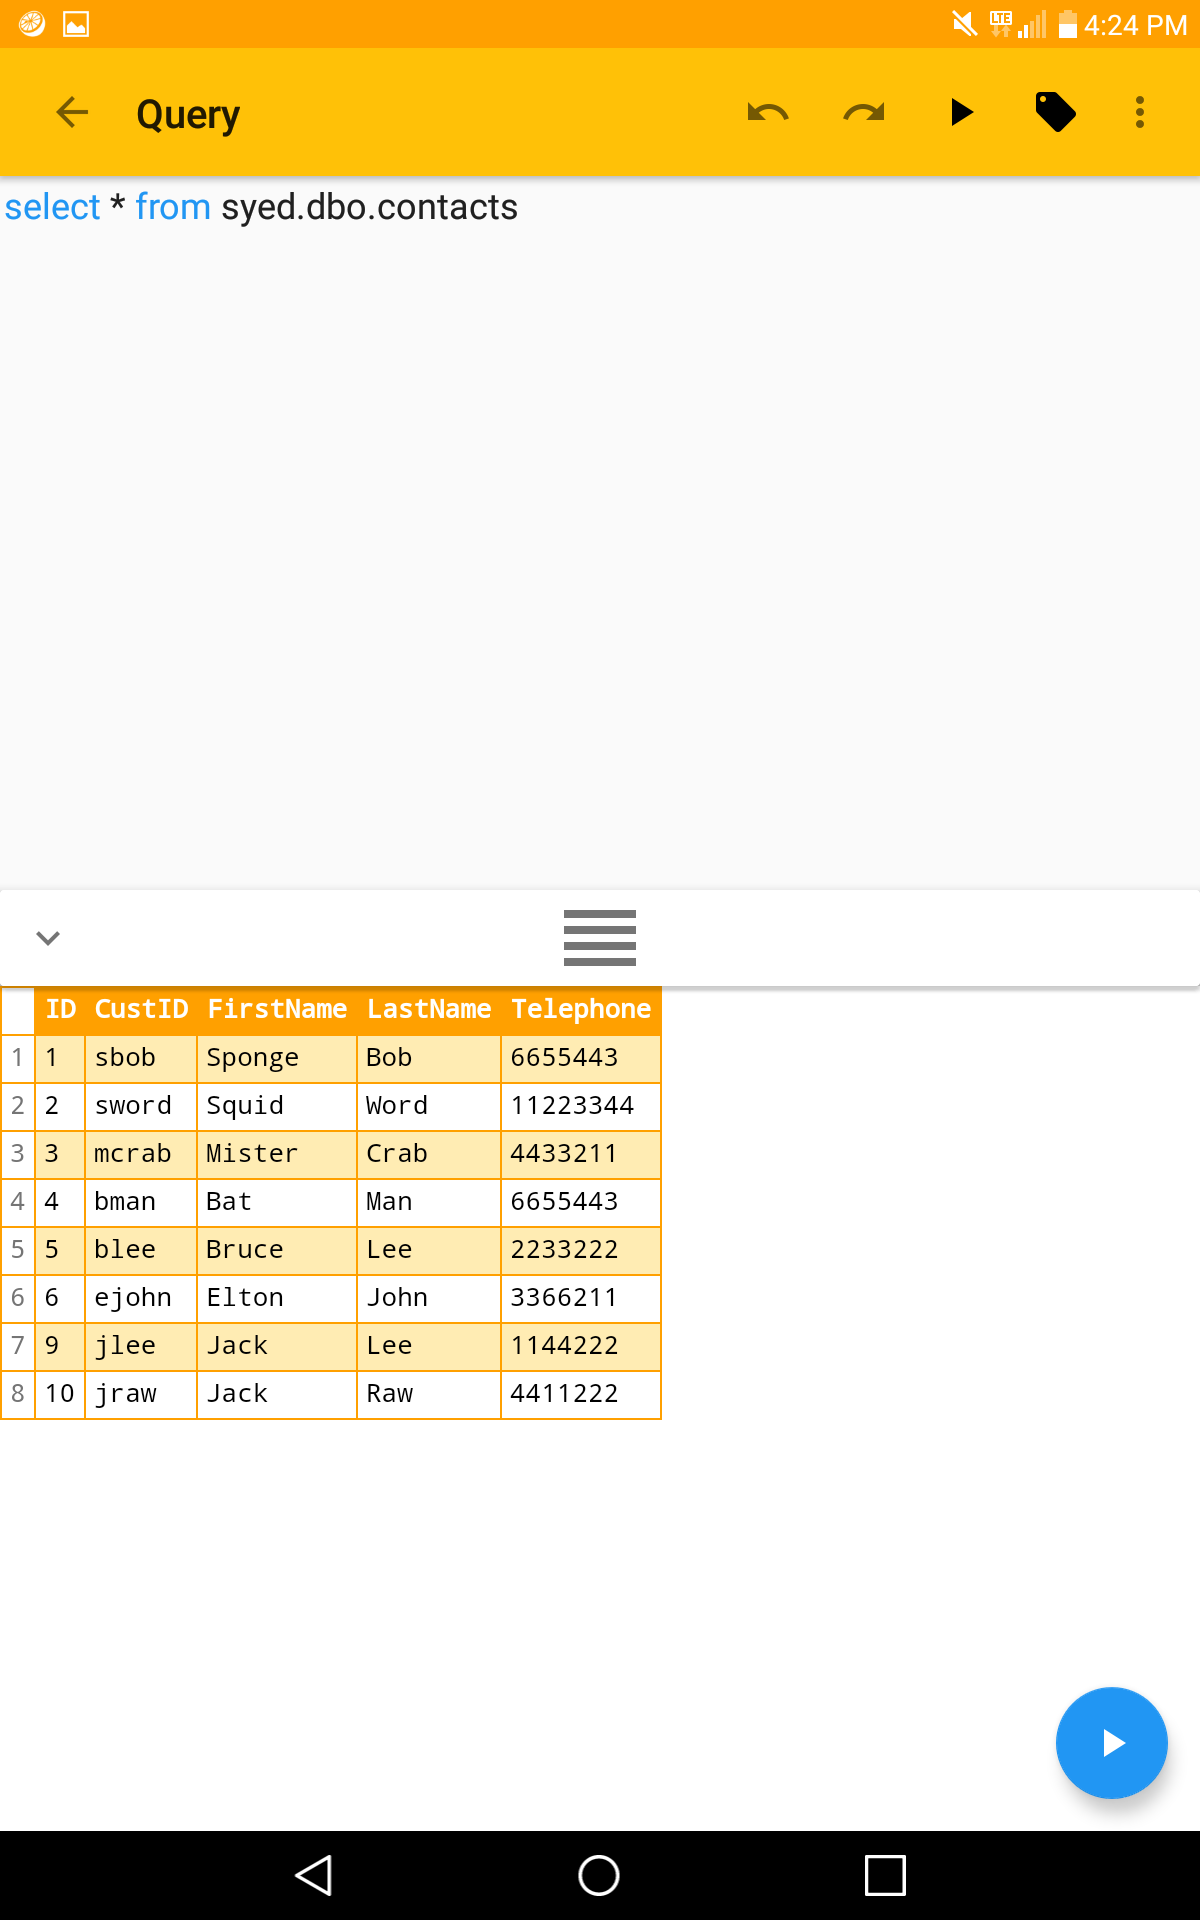Tap the 4:24 PM clock

tap(1135, 25)
